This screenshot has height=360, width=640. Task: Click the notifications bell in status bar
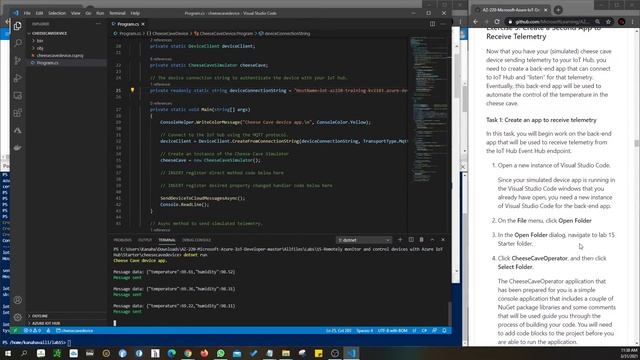(444, 331)
